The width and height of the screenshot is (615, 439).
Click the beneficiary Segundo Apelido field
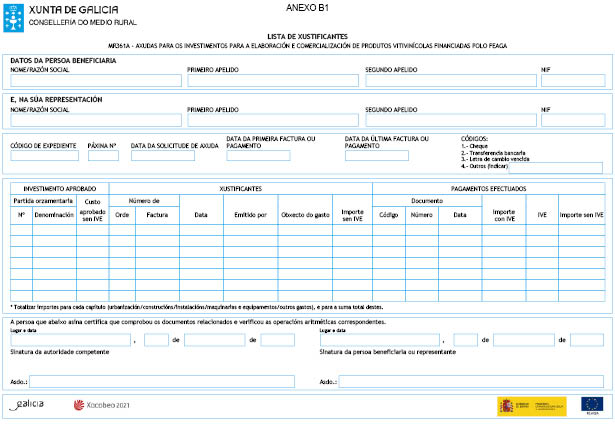448,80
